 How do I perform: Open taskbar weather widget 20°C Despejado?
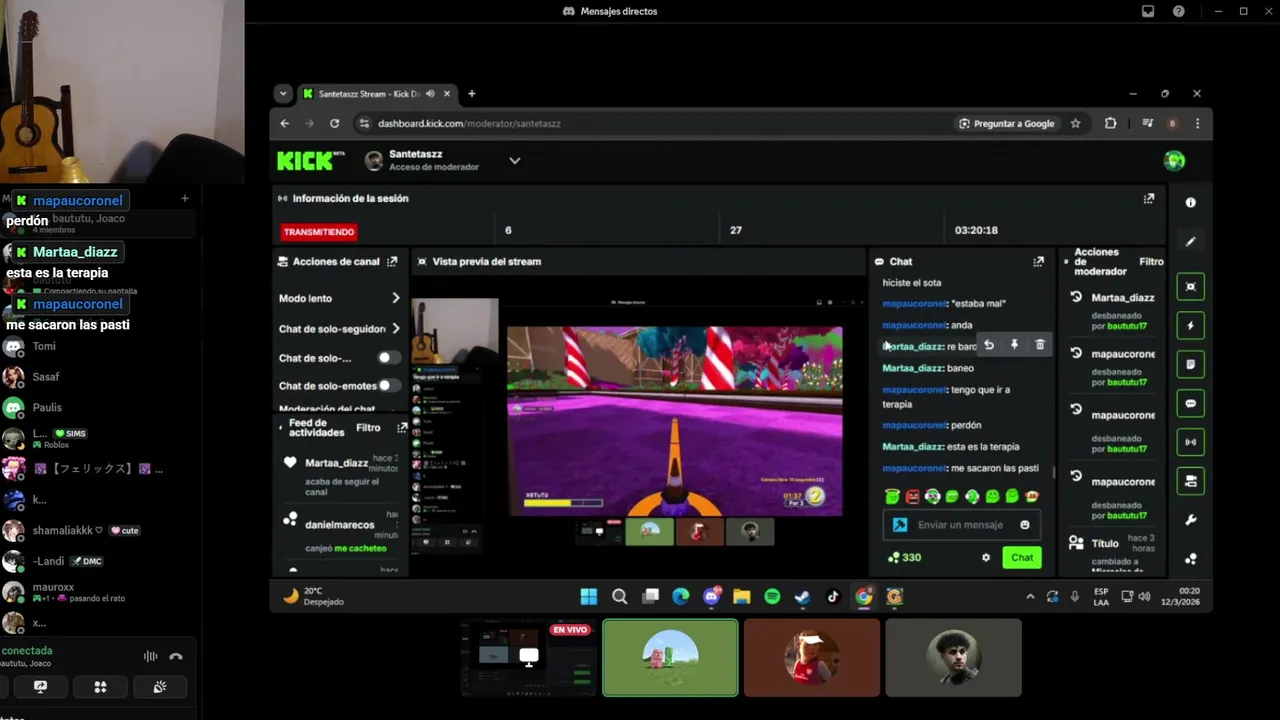312,596
